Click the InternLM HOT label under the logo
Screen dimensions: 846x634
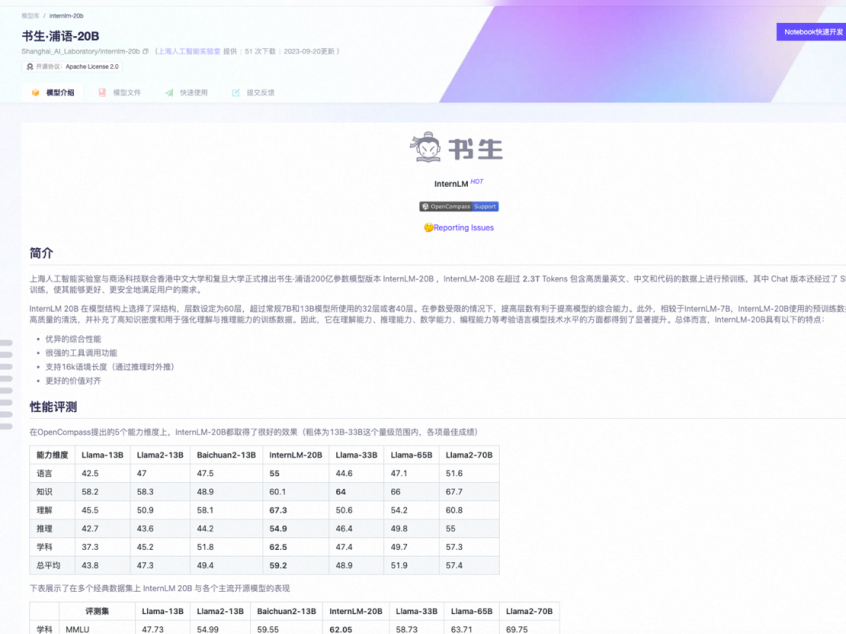(459, 183)
